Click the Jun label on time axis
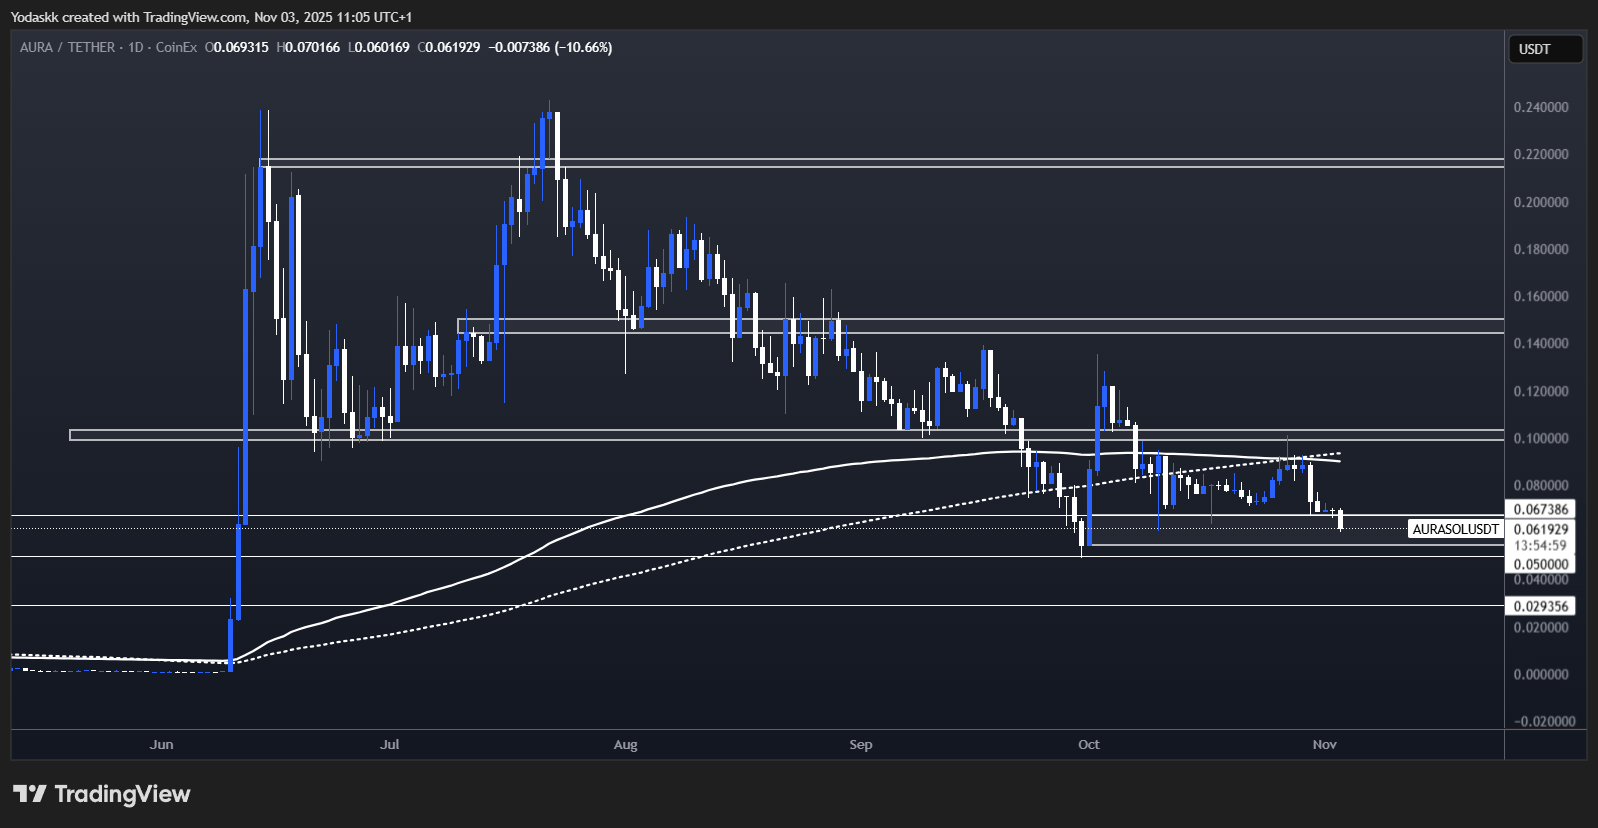Image resolution: width=1598 pixels, height=828 pixels. [x=161, y=744]
